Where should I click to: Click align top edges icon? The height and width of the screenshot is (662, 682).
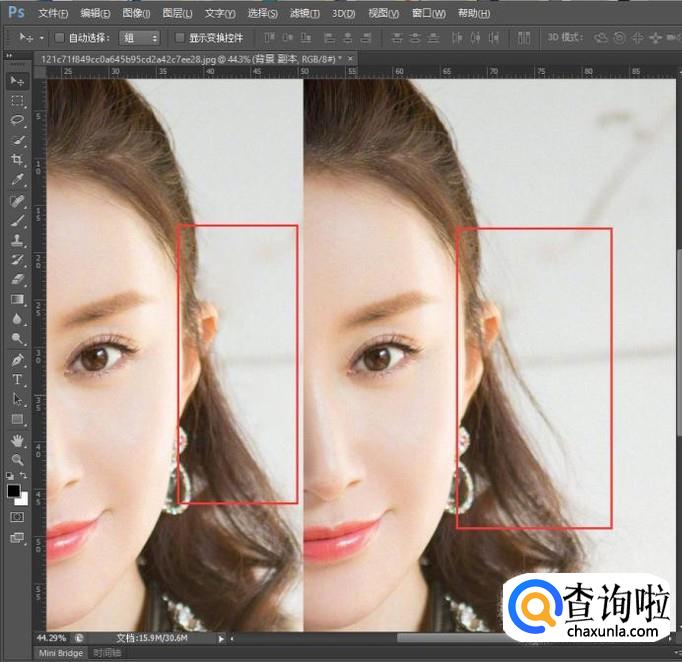pos(269,38)
